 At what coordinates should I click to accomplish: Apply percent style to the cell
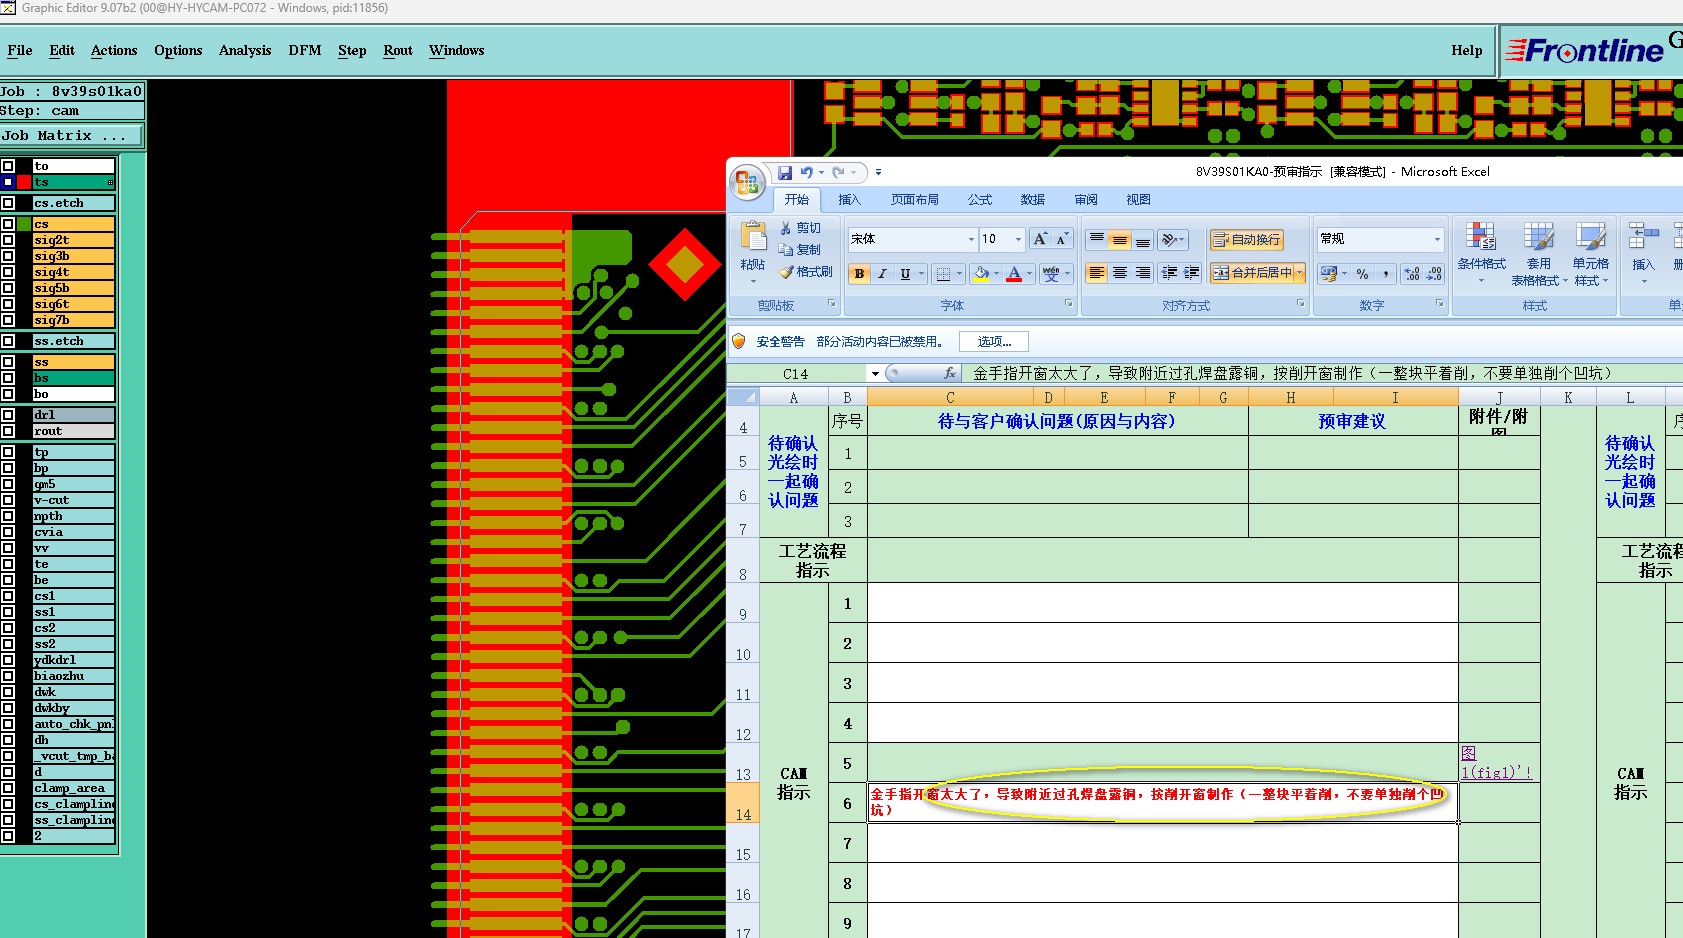pos(1362,273)
